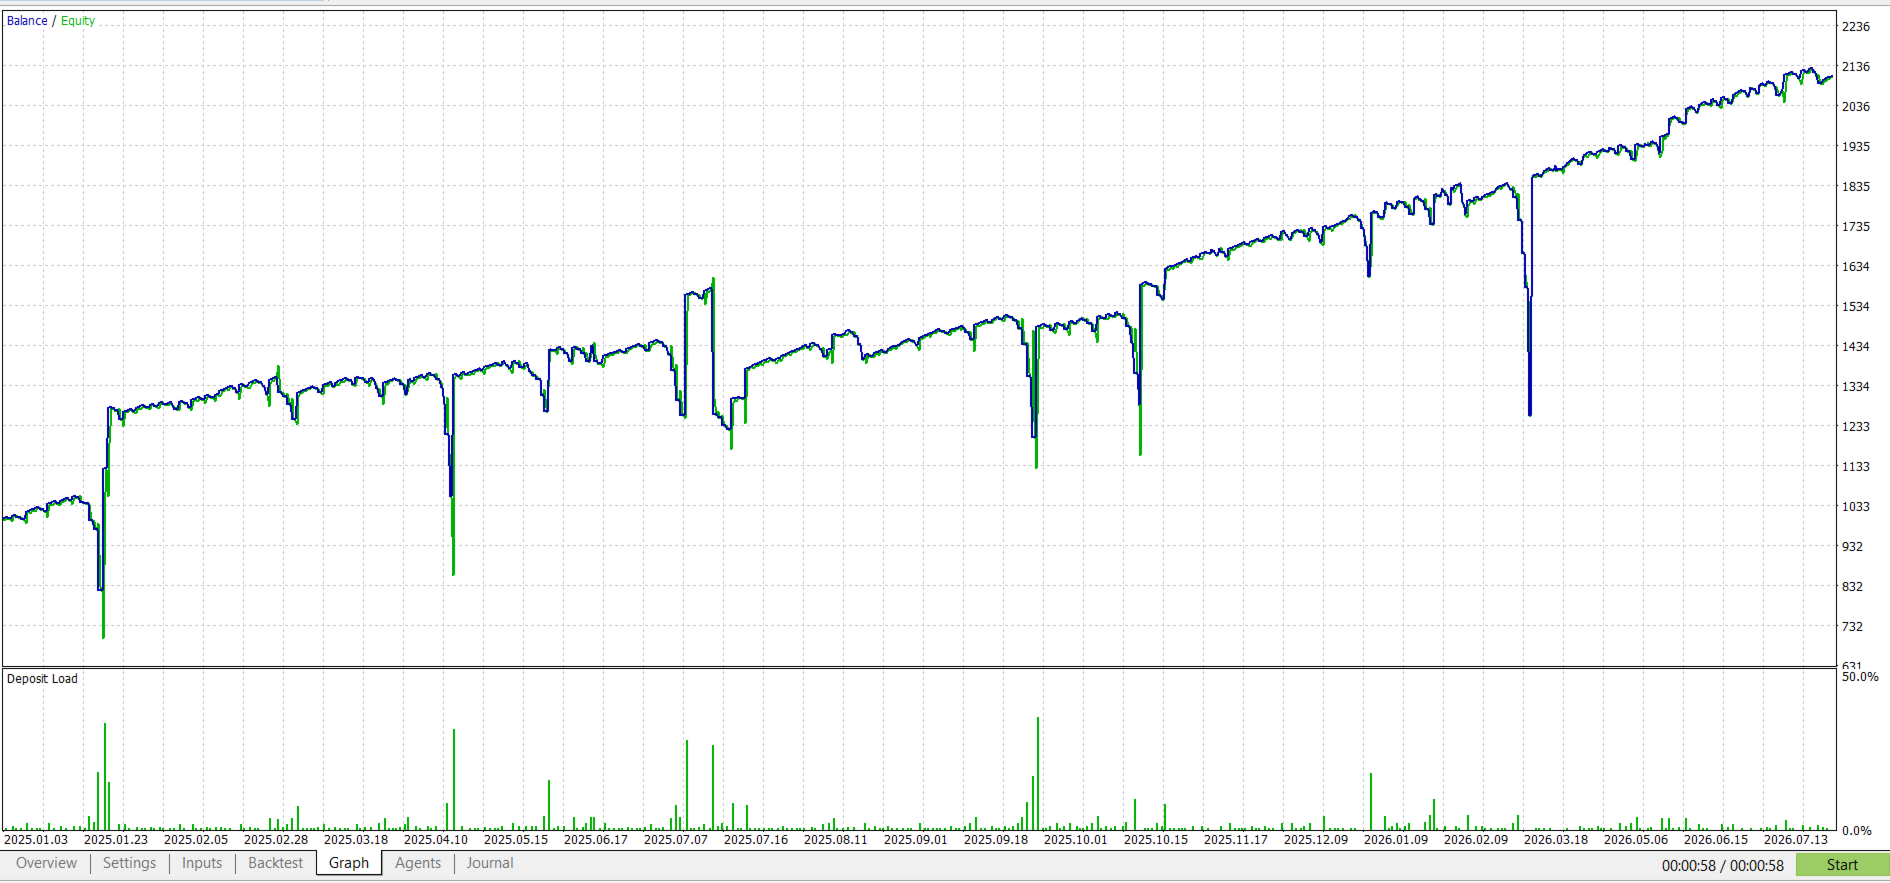Open the Agents tab
Image resolution: width=1890 pixels, height=883 pixels.
point(418,863)
